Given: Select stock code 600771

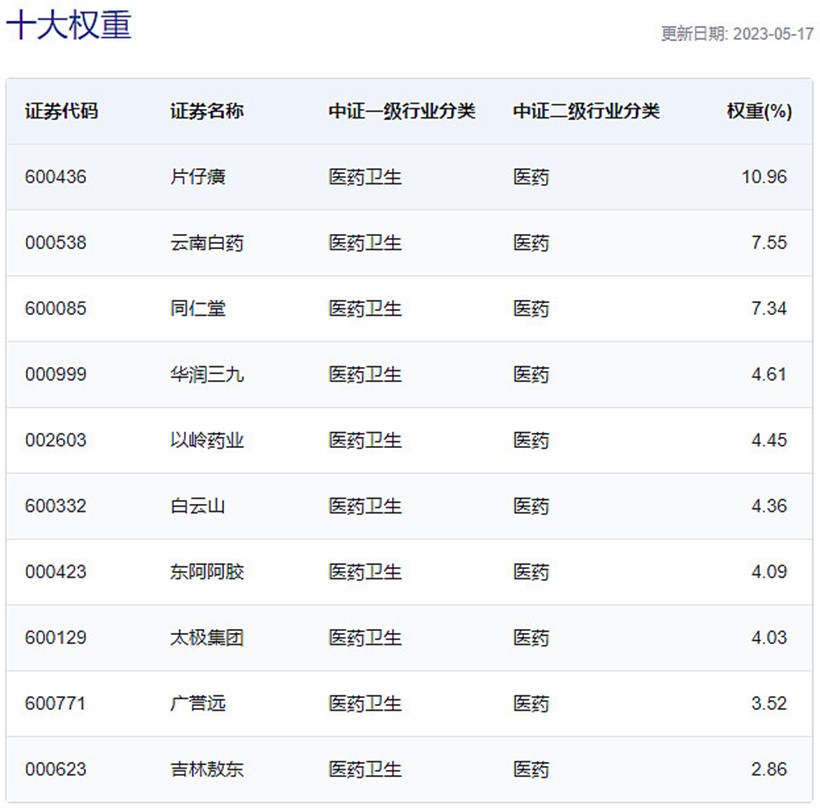Looking at the screenshot, I should coord(55,704).
